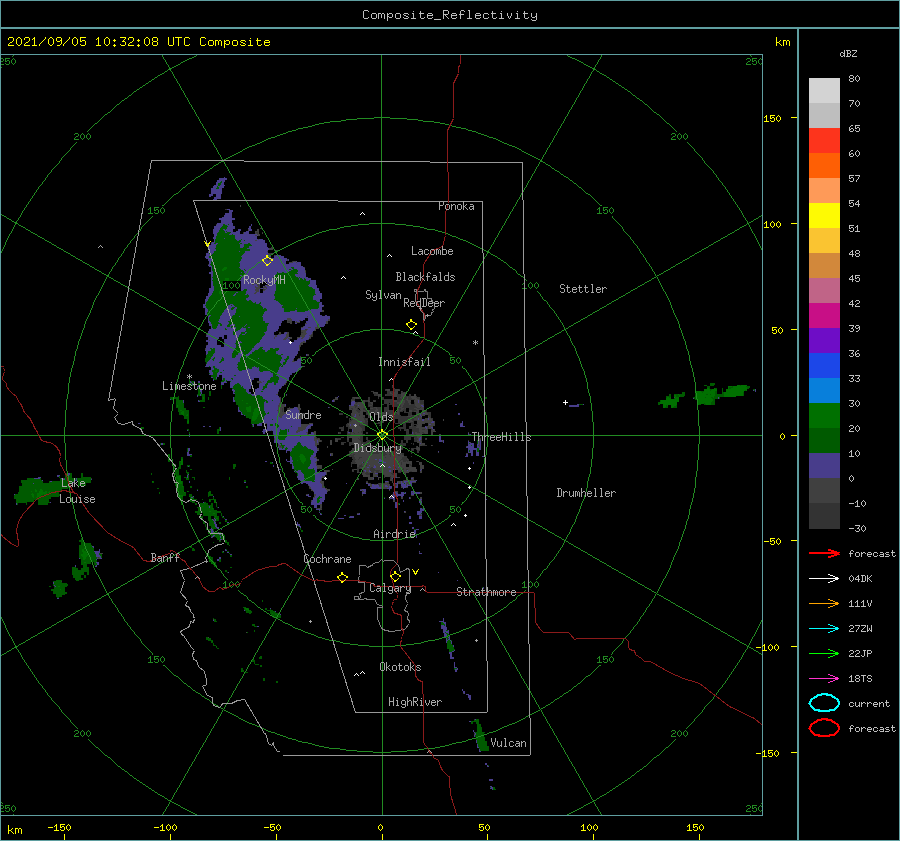Select the white 04DK arrow in legend
The width and height of the screenshot is (900, 841).
pos(824,579)
